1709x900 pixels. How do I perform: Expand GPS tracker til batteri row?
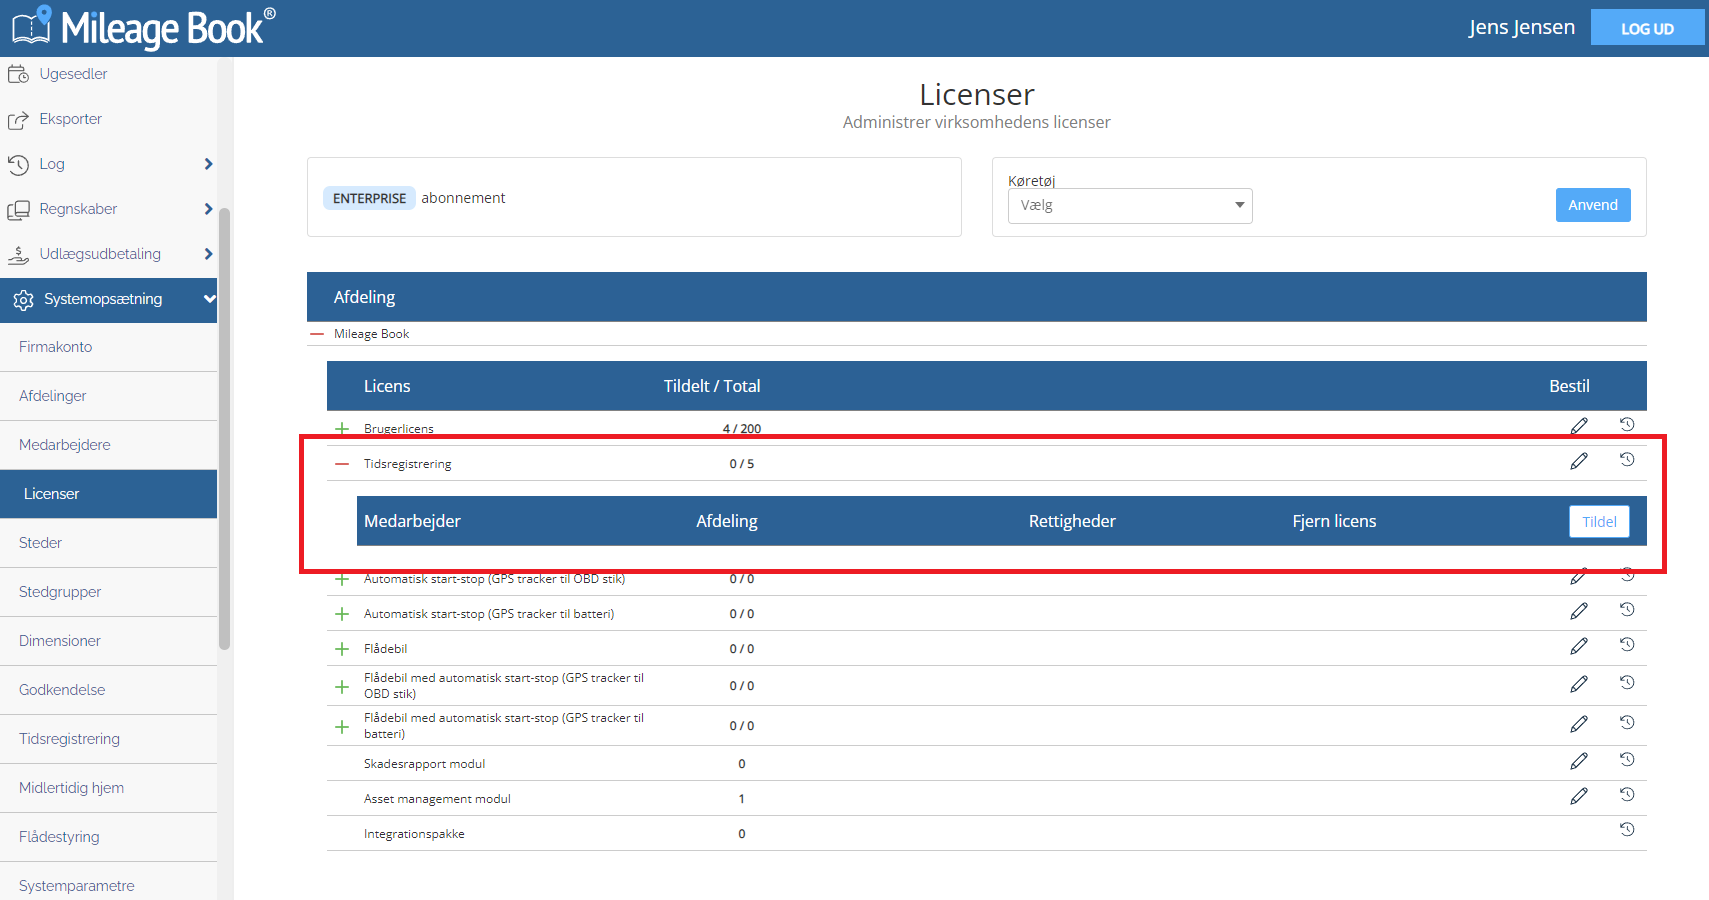[x=342, y=614]
